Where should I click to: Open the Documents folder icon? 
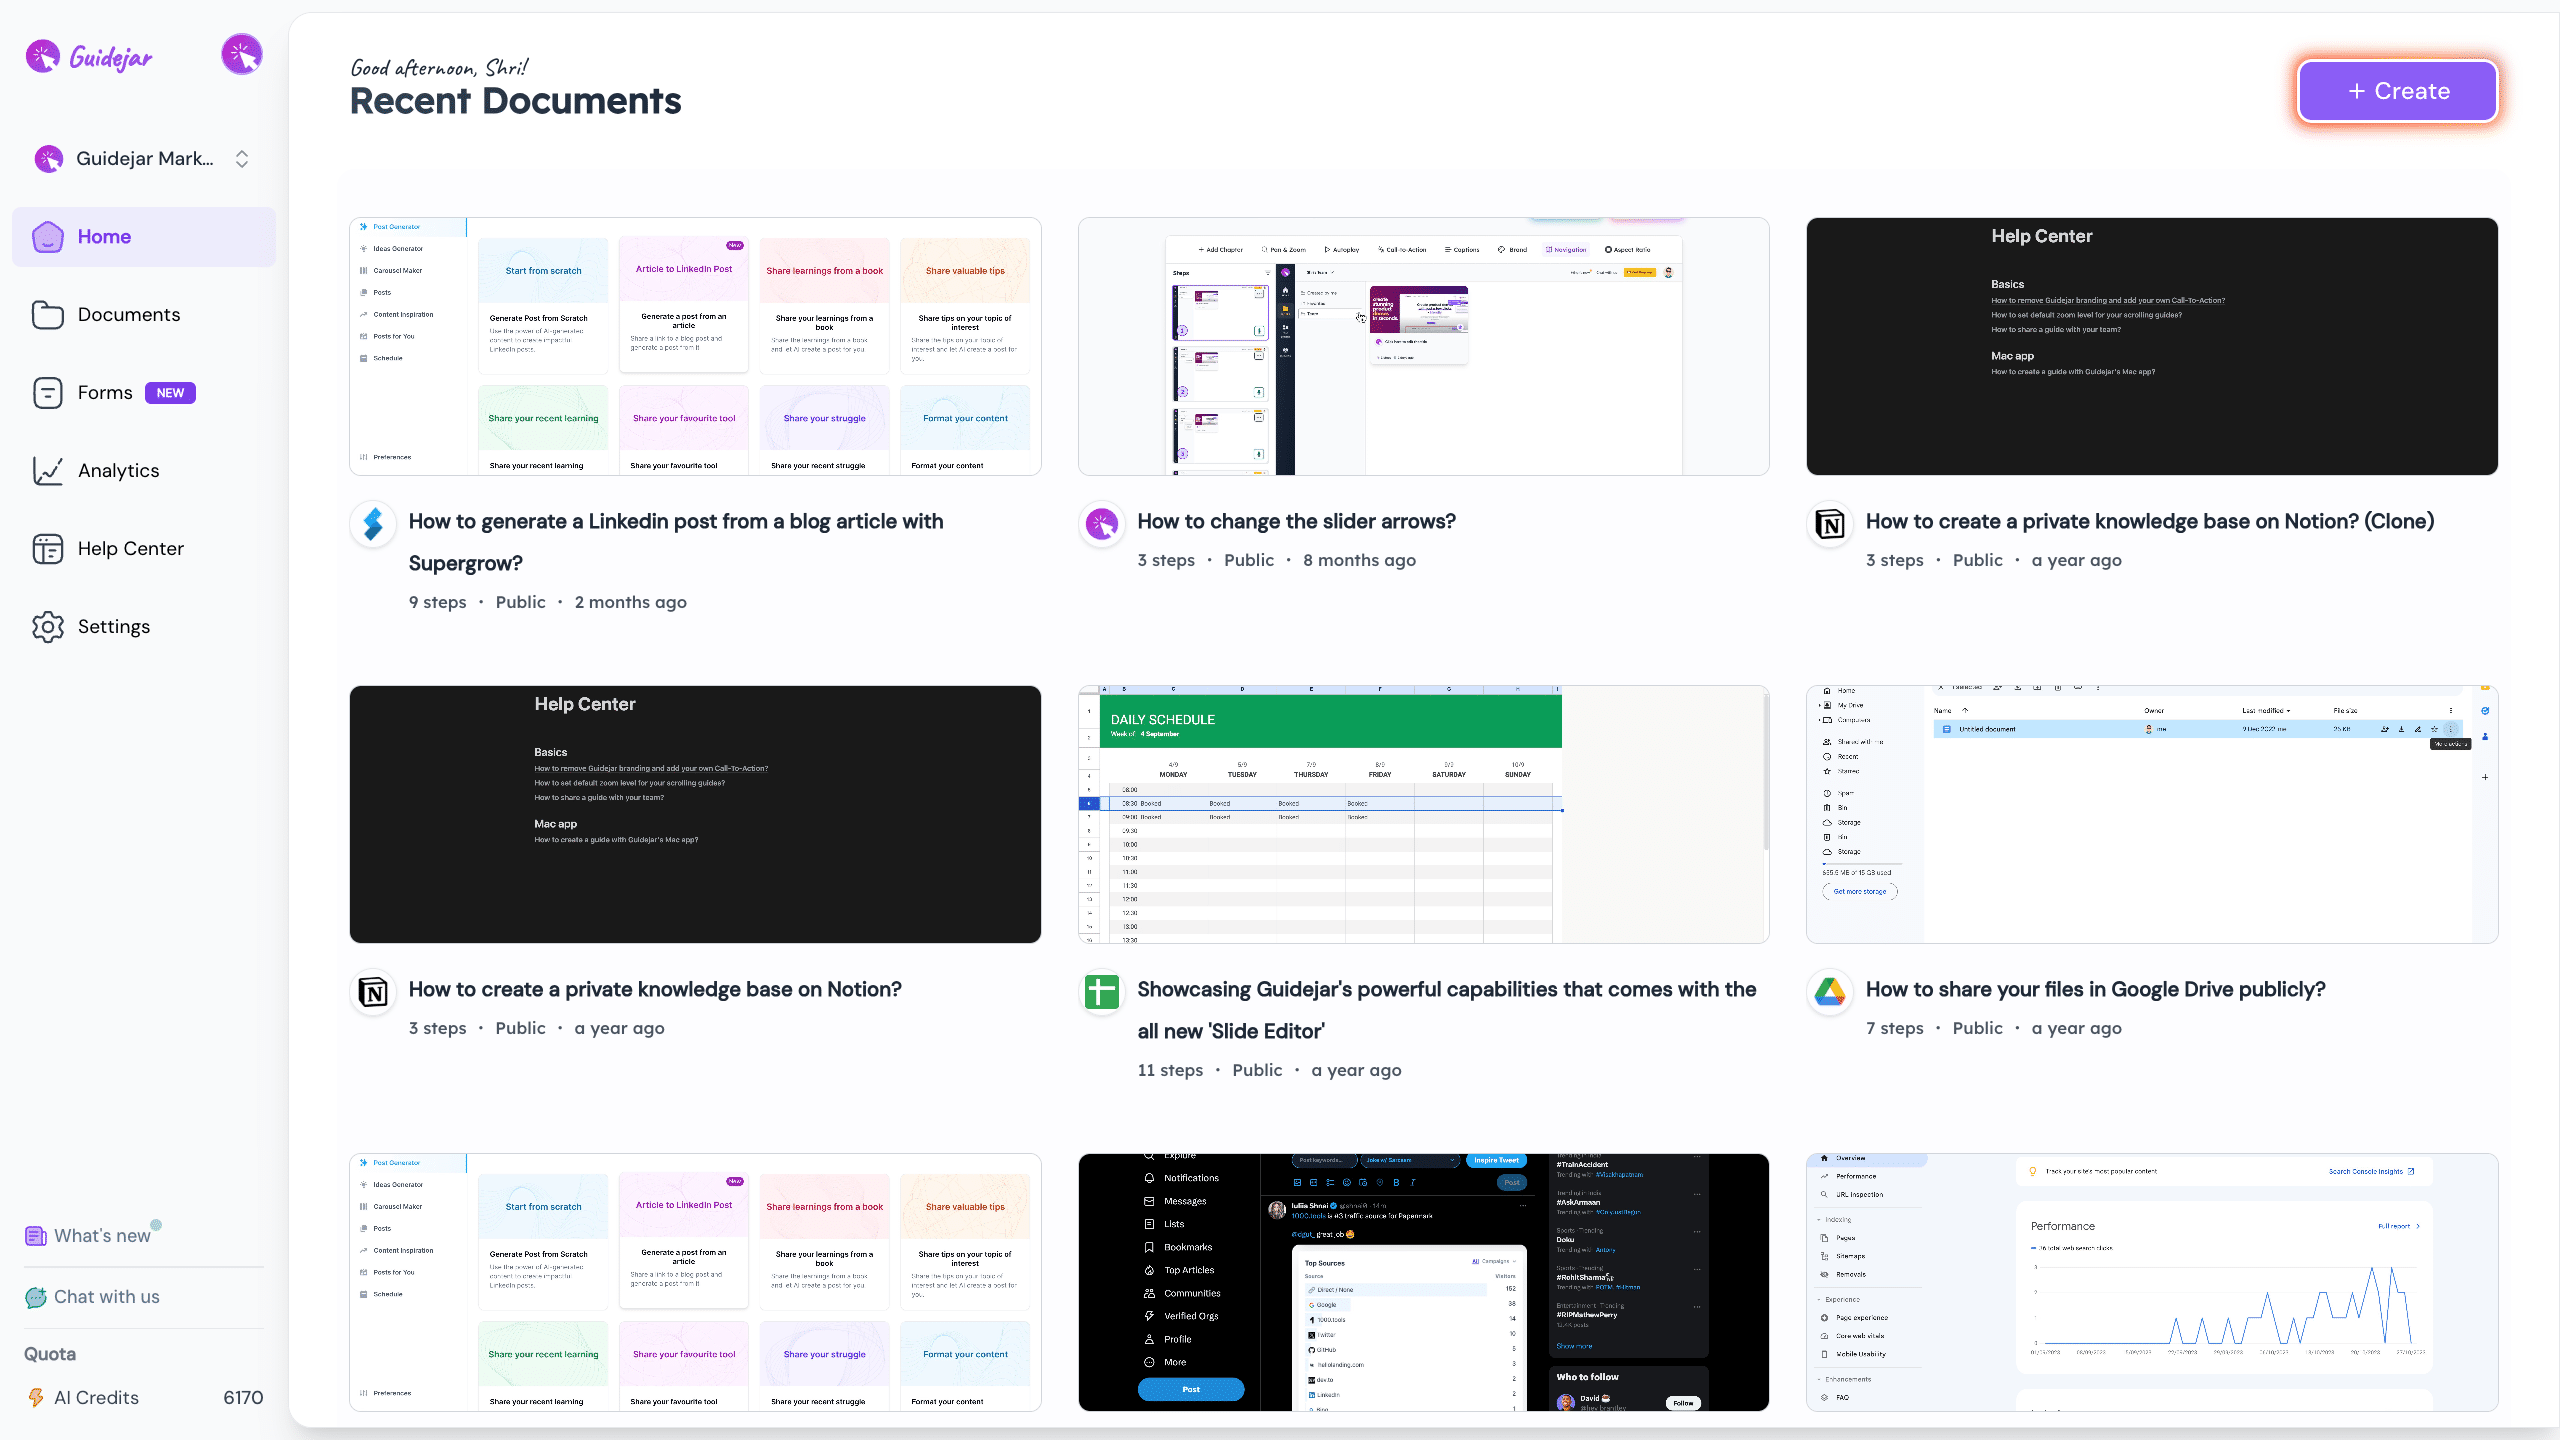point(47,315)
